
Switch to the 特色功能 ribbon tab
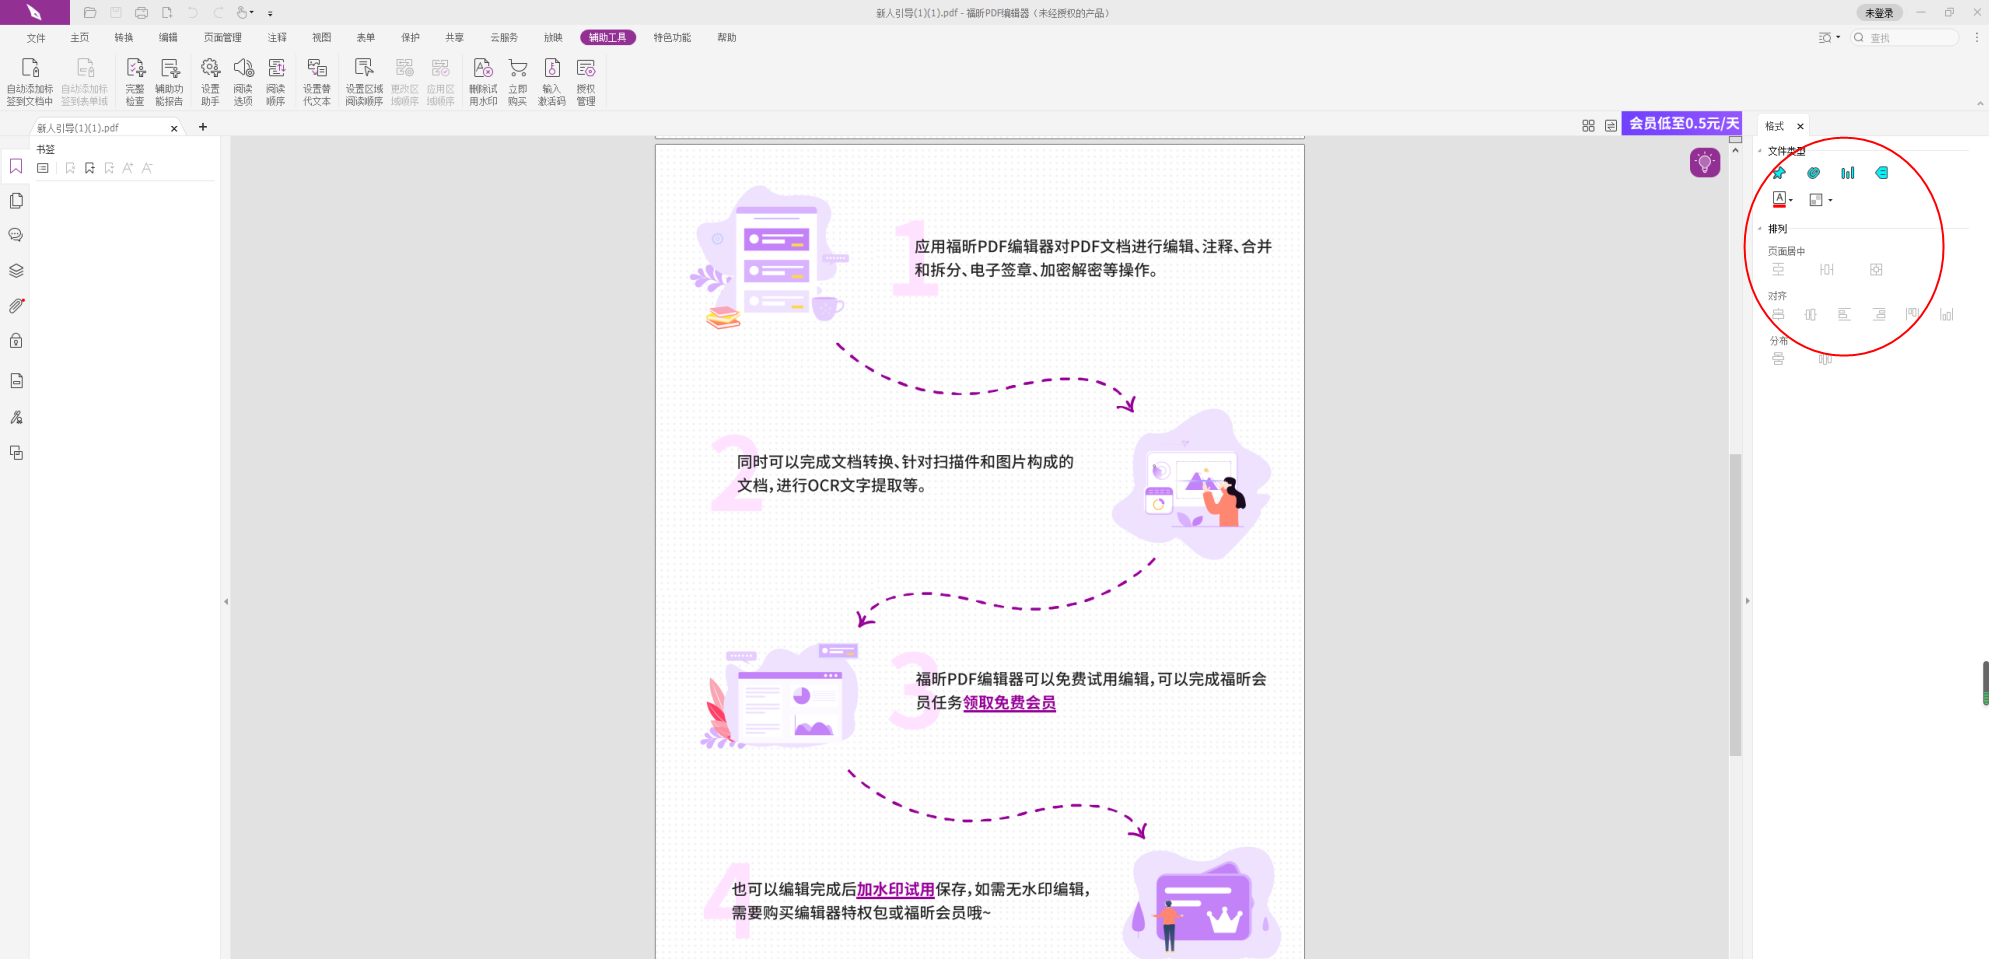[671, 37]
